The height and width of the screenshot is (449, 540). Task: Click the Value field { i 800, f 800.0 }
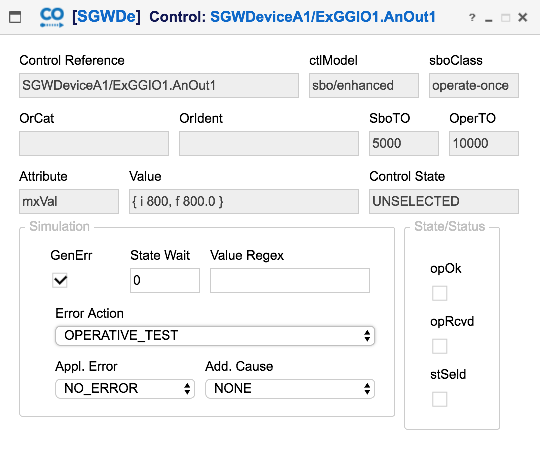244,201
